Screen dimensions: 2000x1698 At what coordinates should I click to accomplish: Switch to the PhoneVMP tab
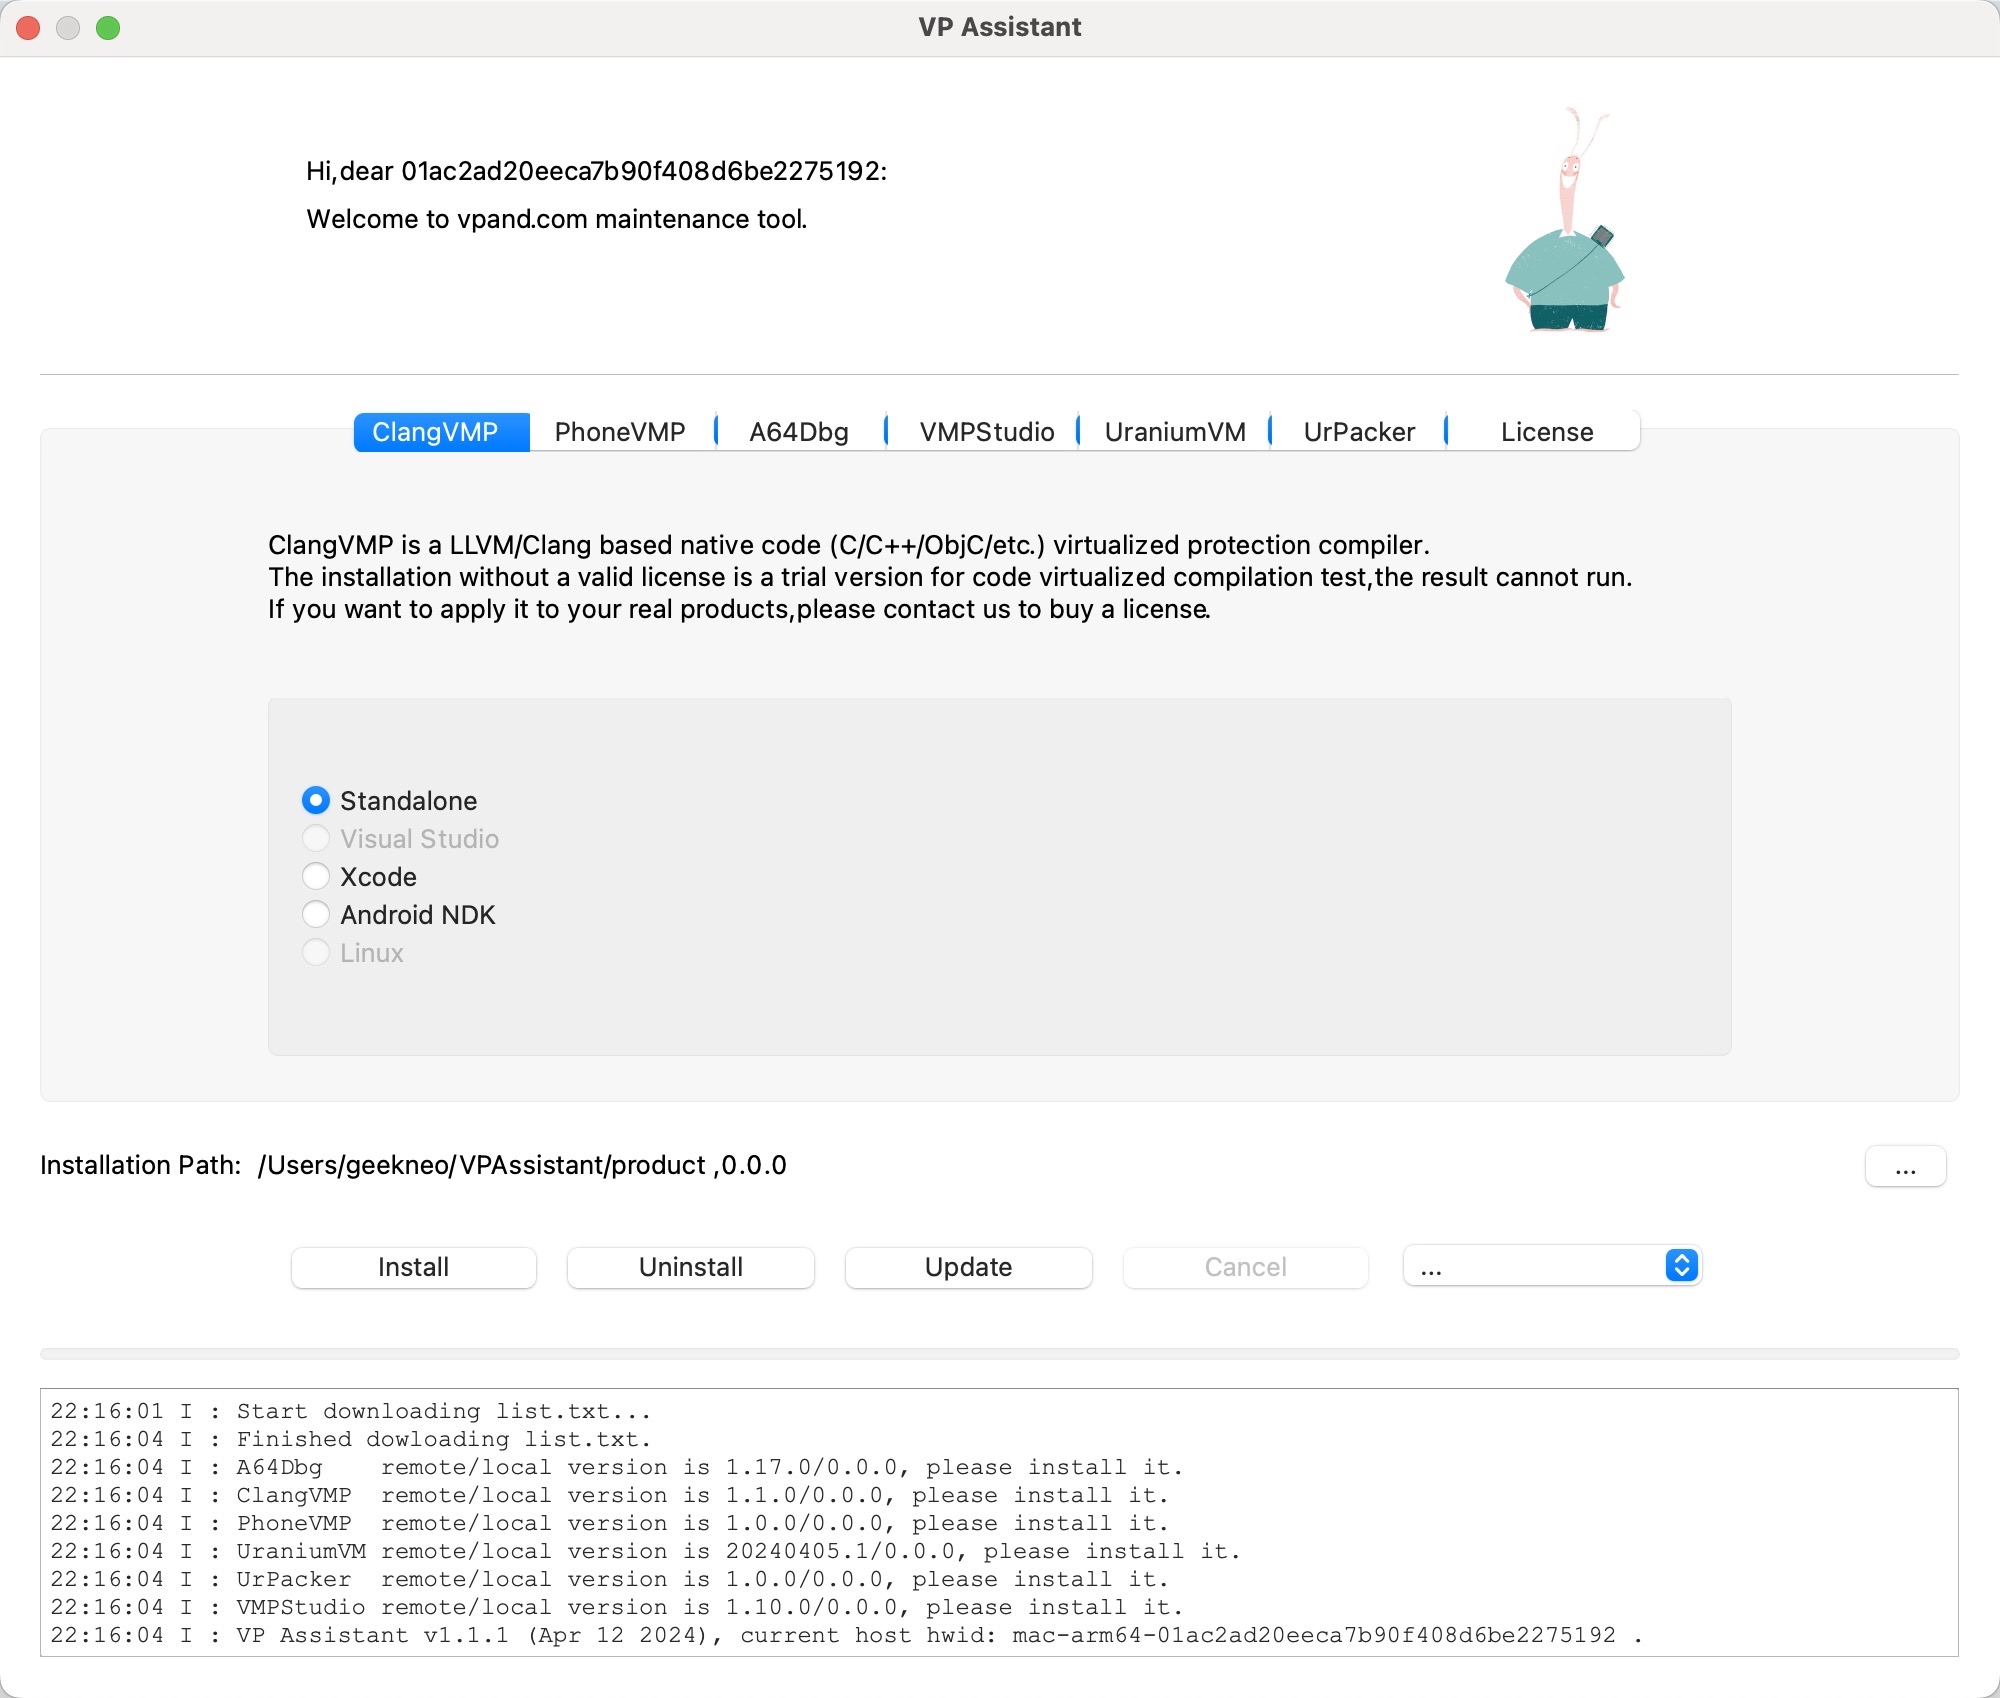620,432
